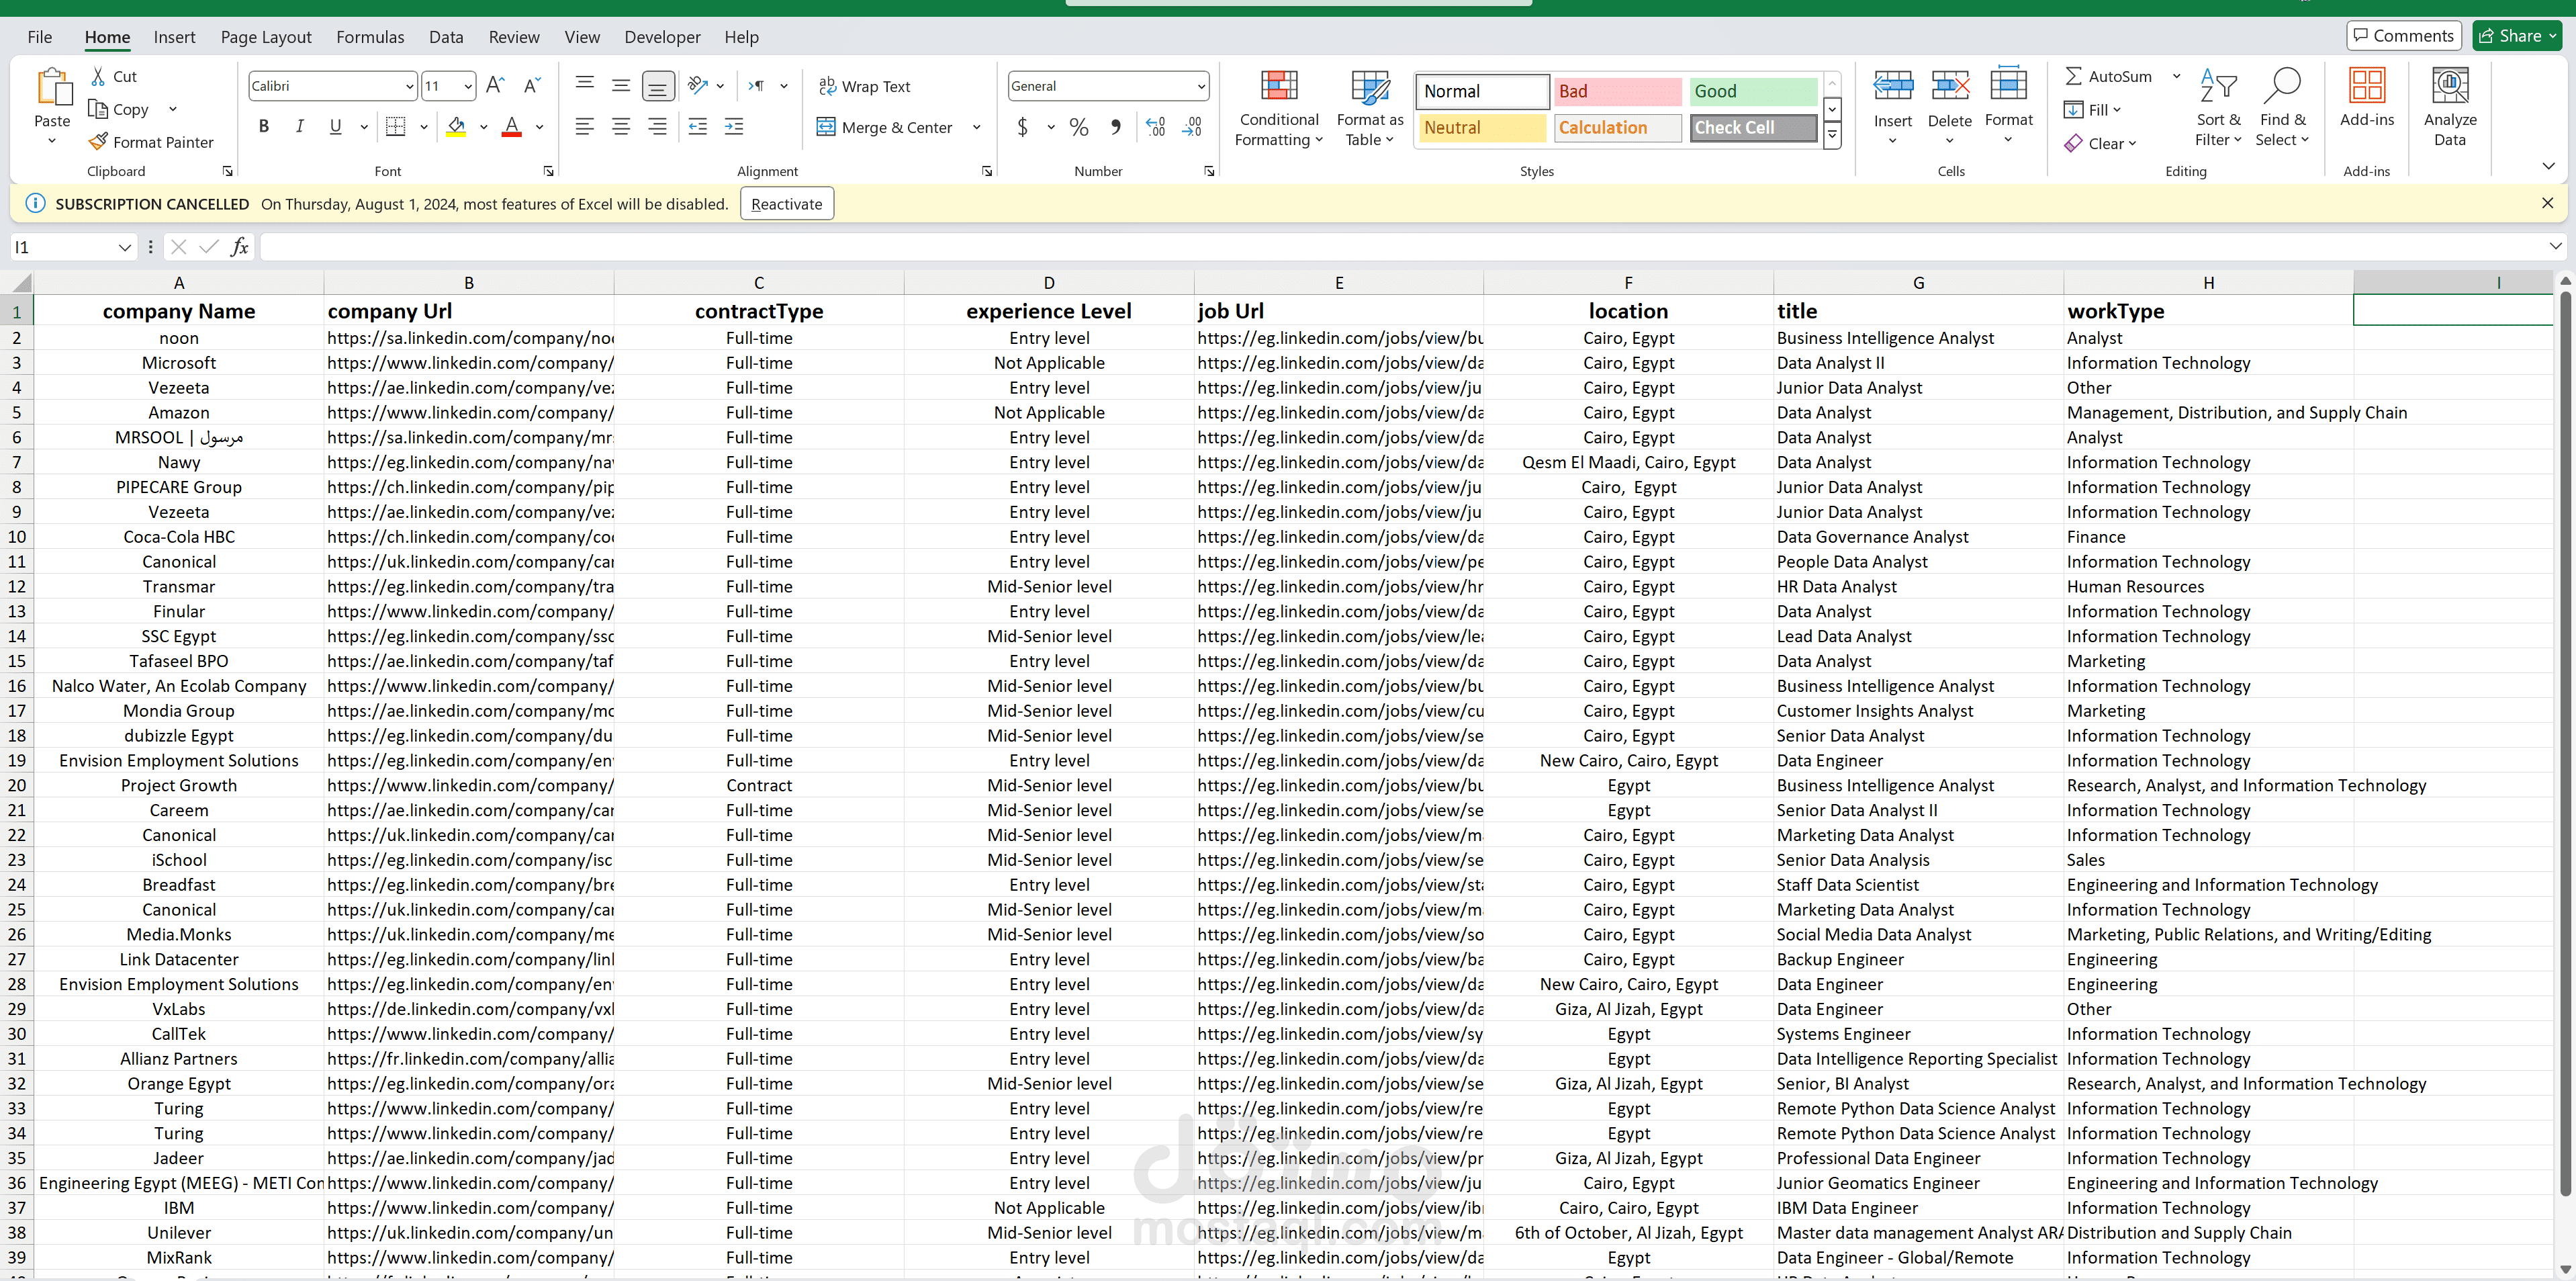Screen dimensions: 2576x1281
Task: Click the Reactivate button
Action: [x=786, y=204]
